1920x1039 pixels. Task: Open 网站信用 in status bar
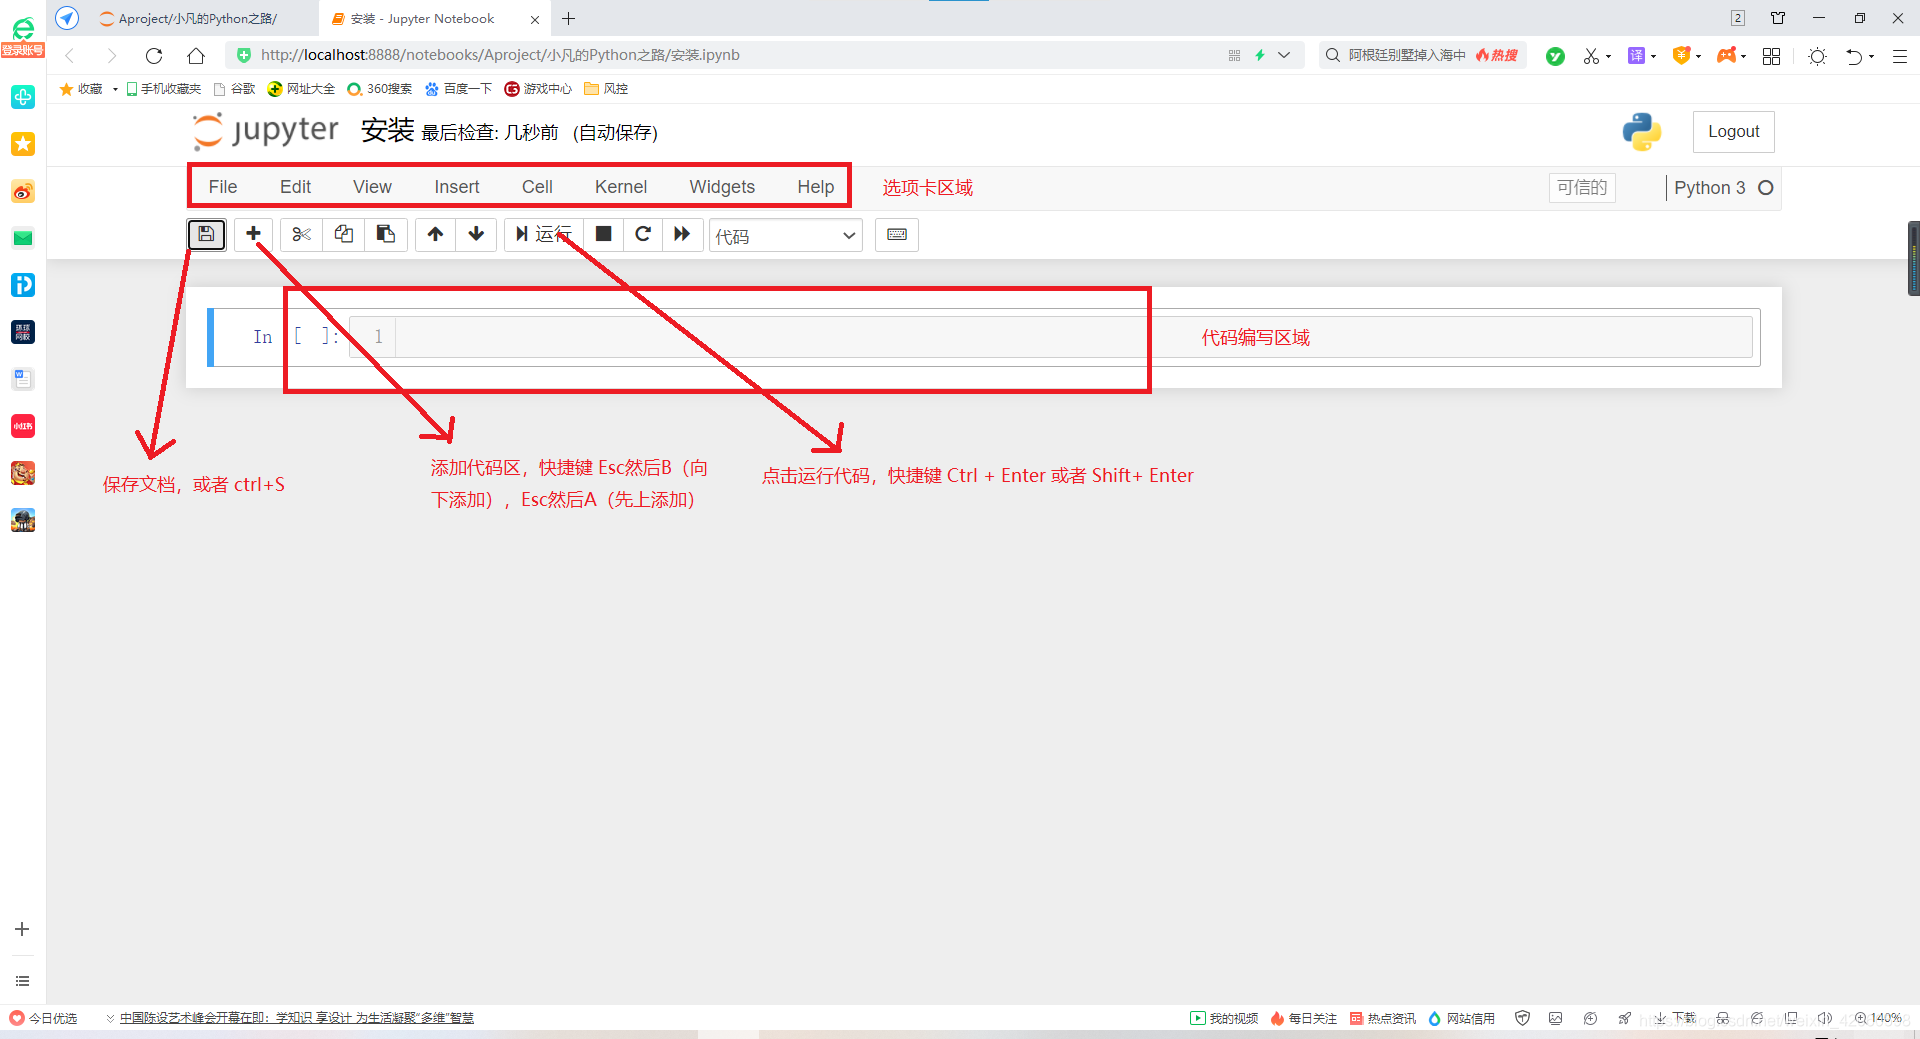point(1462,1018)
